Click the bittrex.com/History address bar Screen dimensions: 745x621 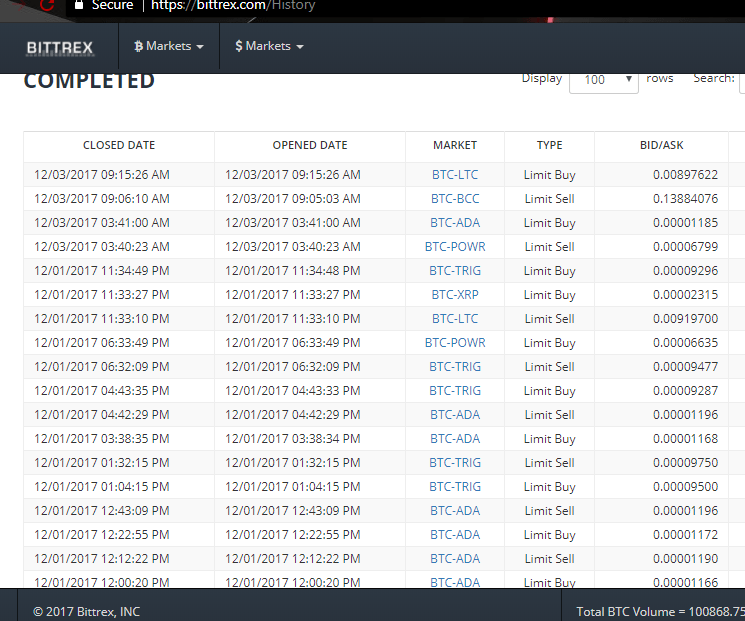click(240, 6)
